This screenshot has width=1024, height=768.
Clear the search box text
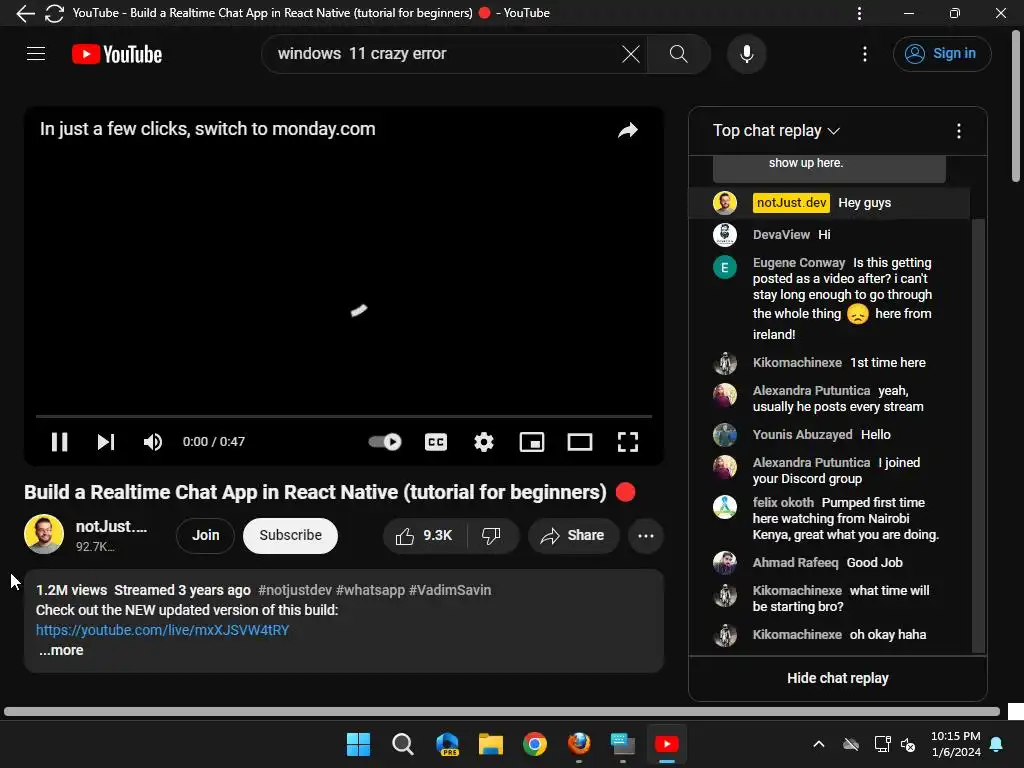(630, 54)
